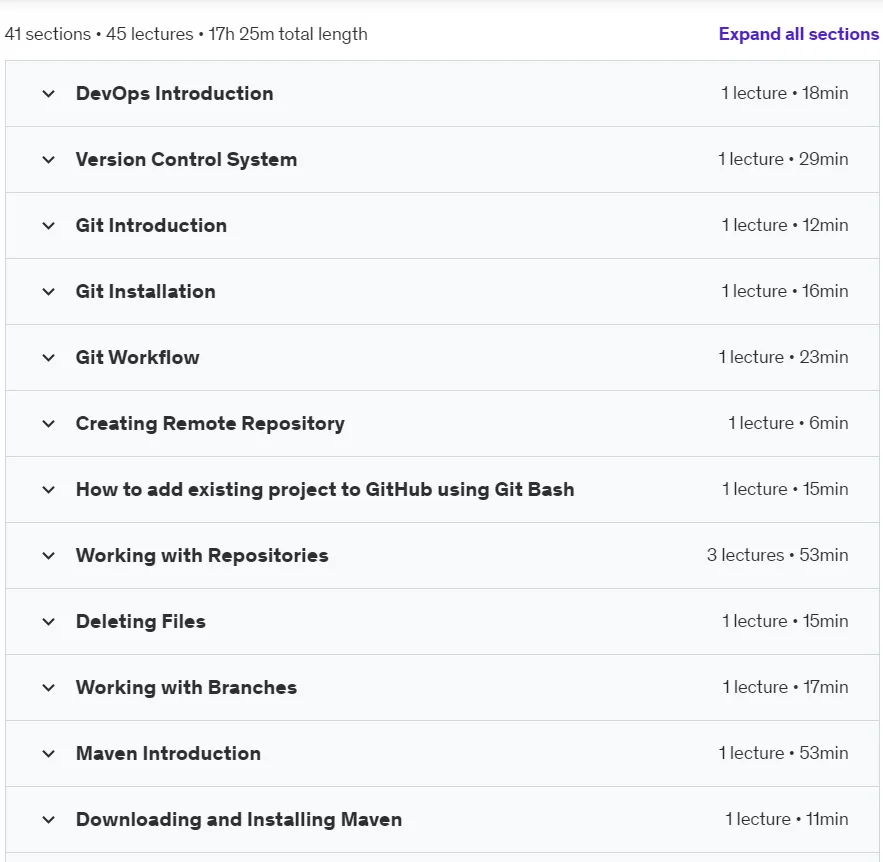Click Expand all sections link
883x862 pixels.
coord(799,34)
